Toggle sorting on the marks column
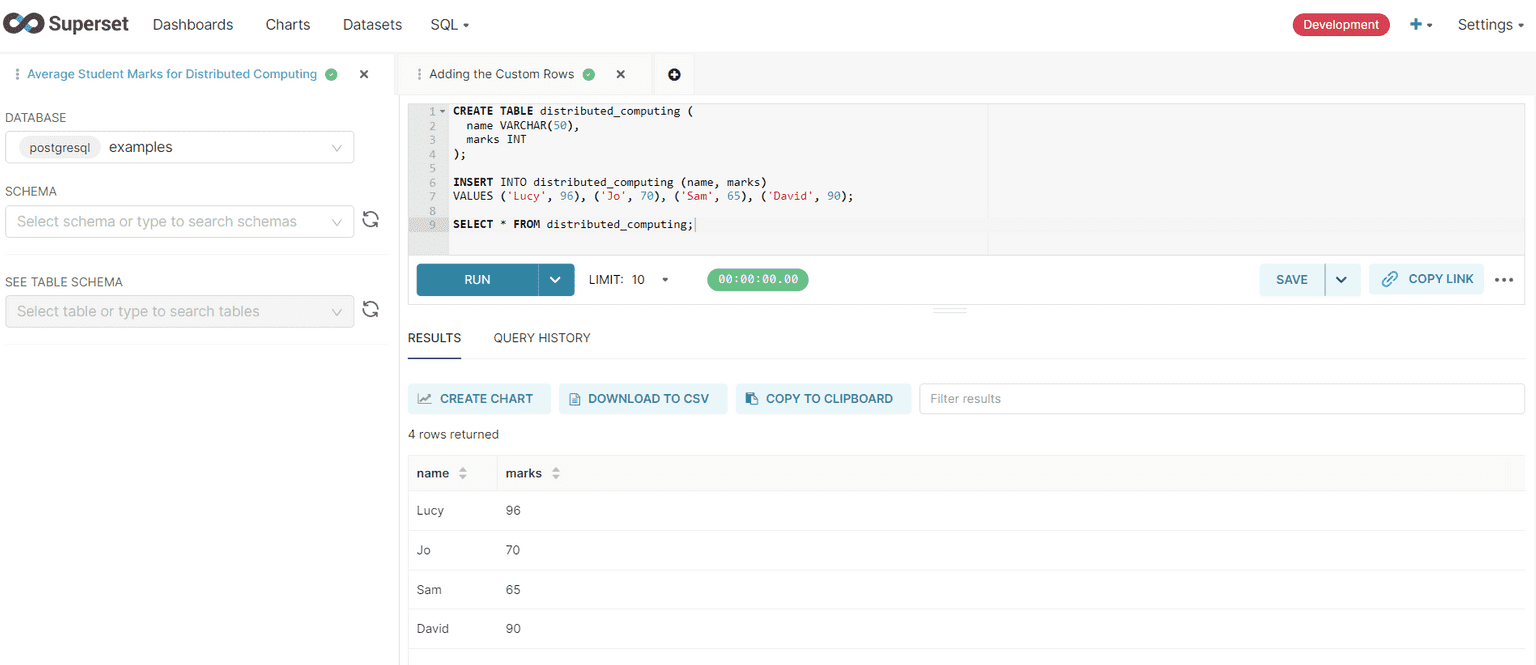 (557, 472)
